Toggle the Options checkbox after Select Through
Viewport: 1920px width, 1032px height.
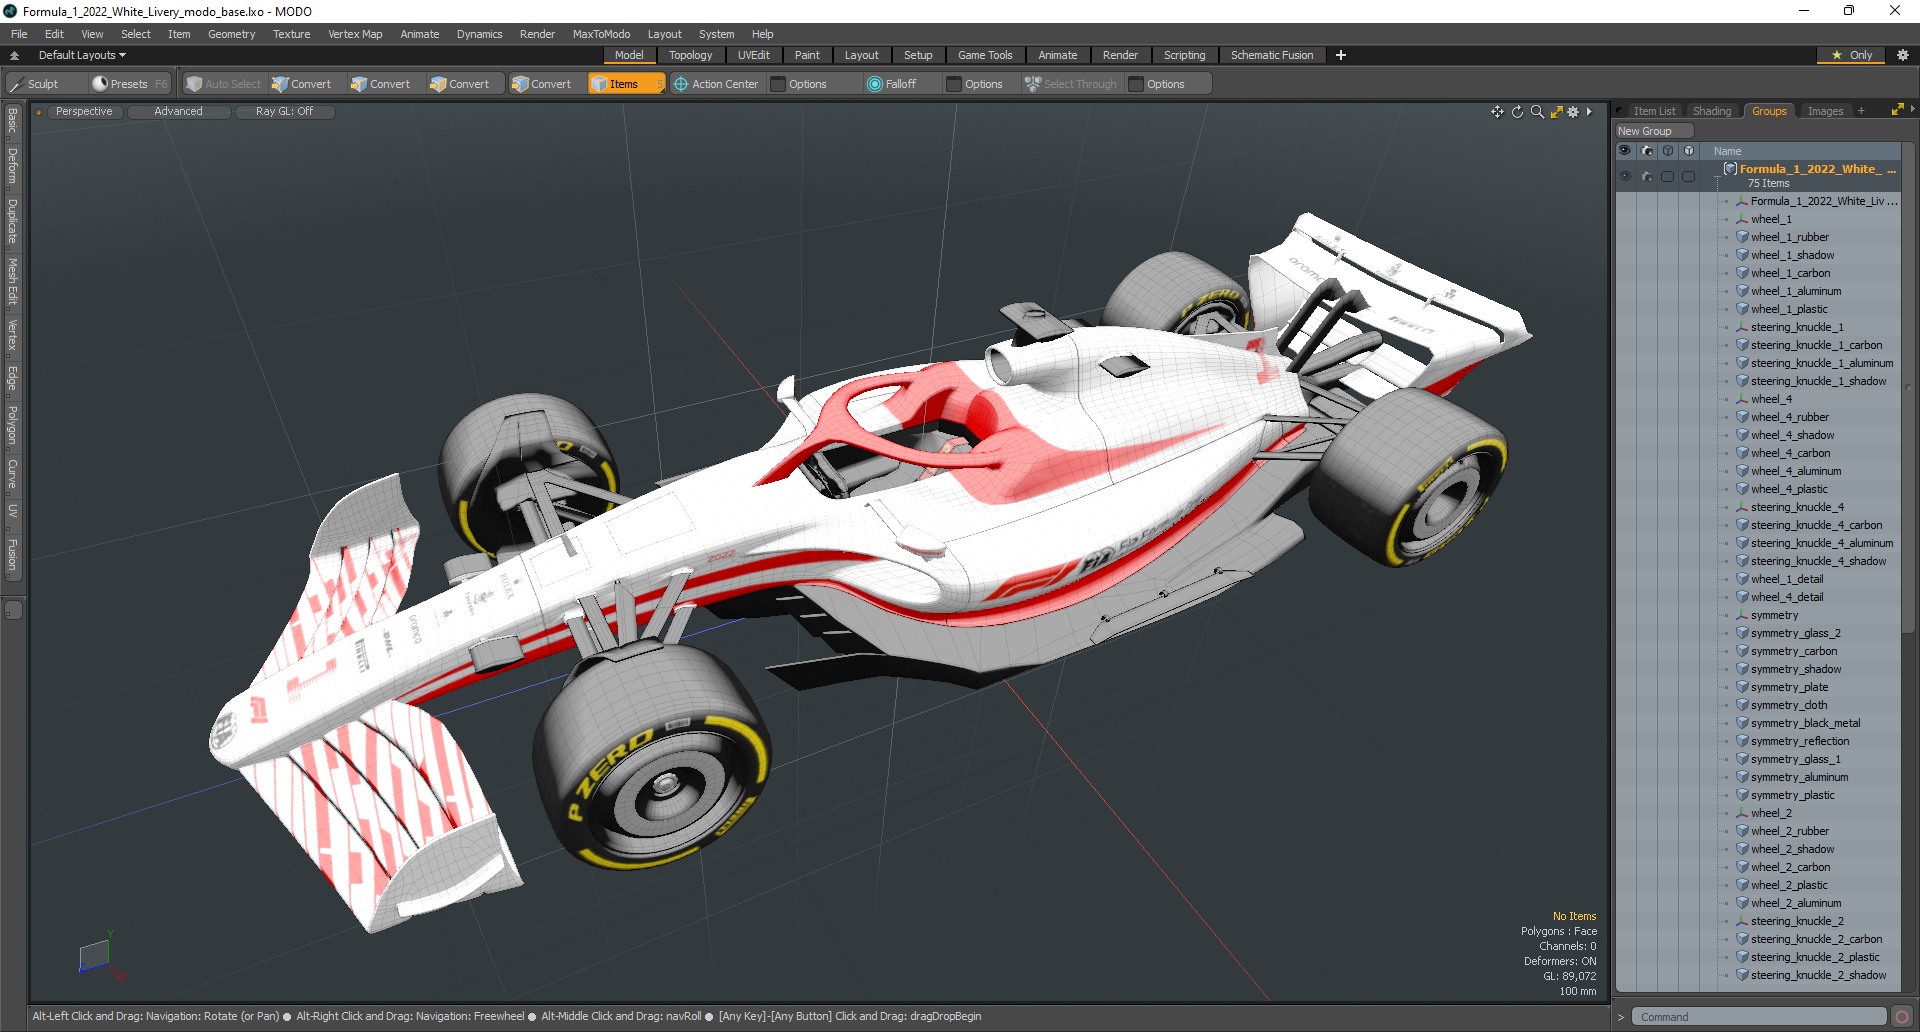click(1136, 84)
